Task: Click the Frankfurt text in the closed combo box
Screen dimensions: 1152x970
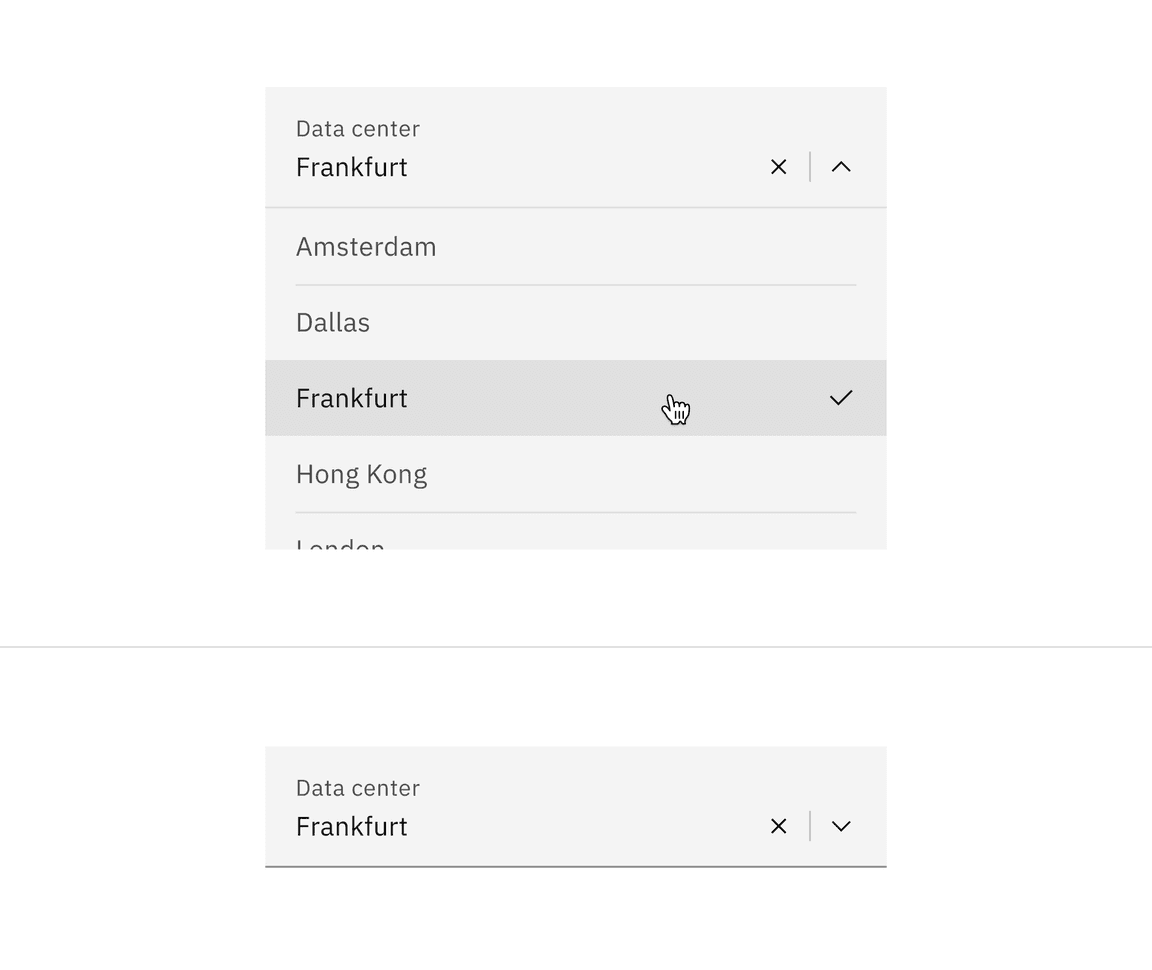Action: tap(351, 826)
